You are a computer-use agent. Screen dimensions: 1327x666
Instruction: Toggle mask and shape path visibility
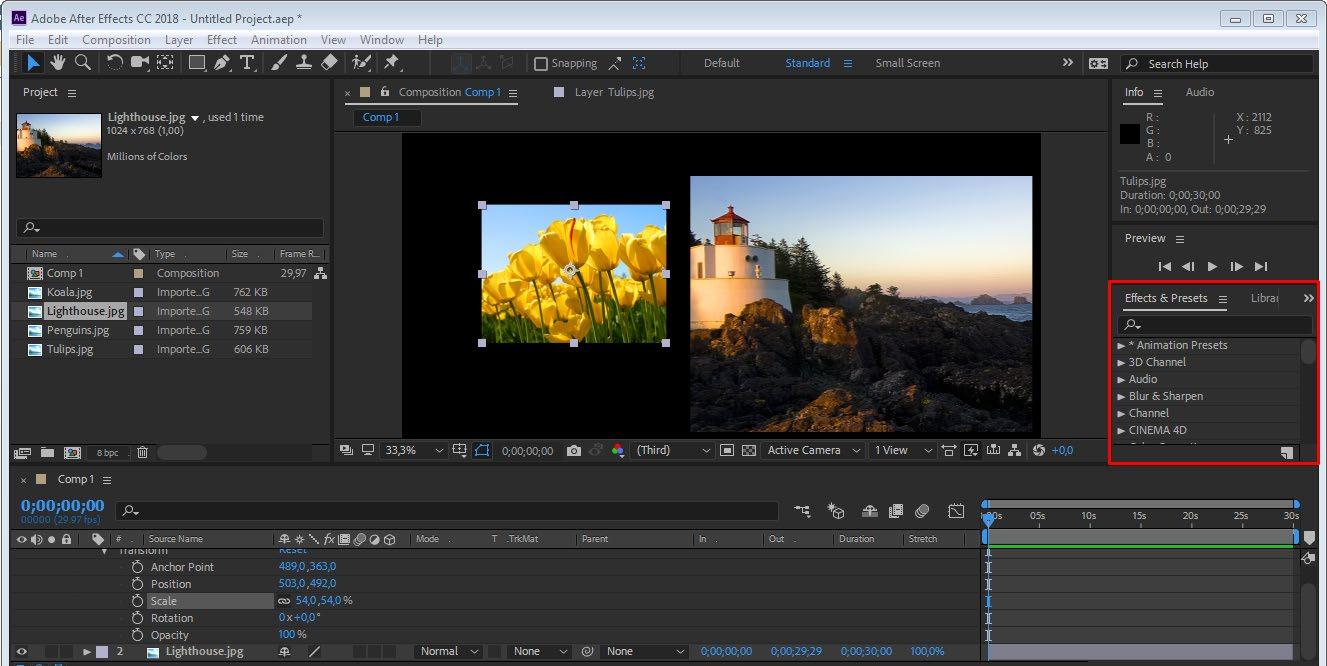[483, 451]
